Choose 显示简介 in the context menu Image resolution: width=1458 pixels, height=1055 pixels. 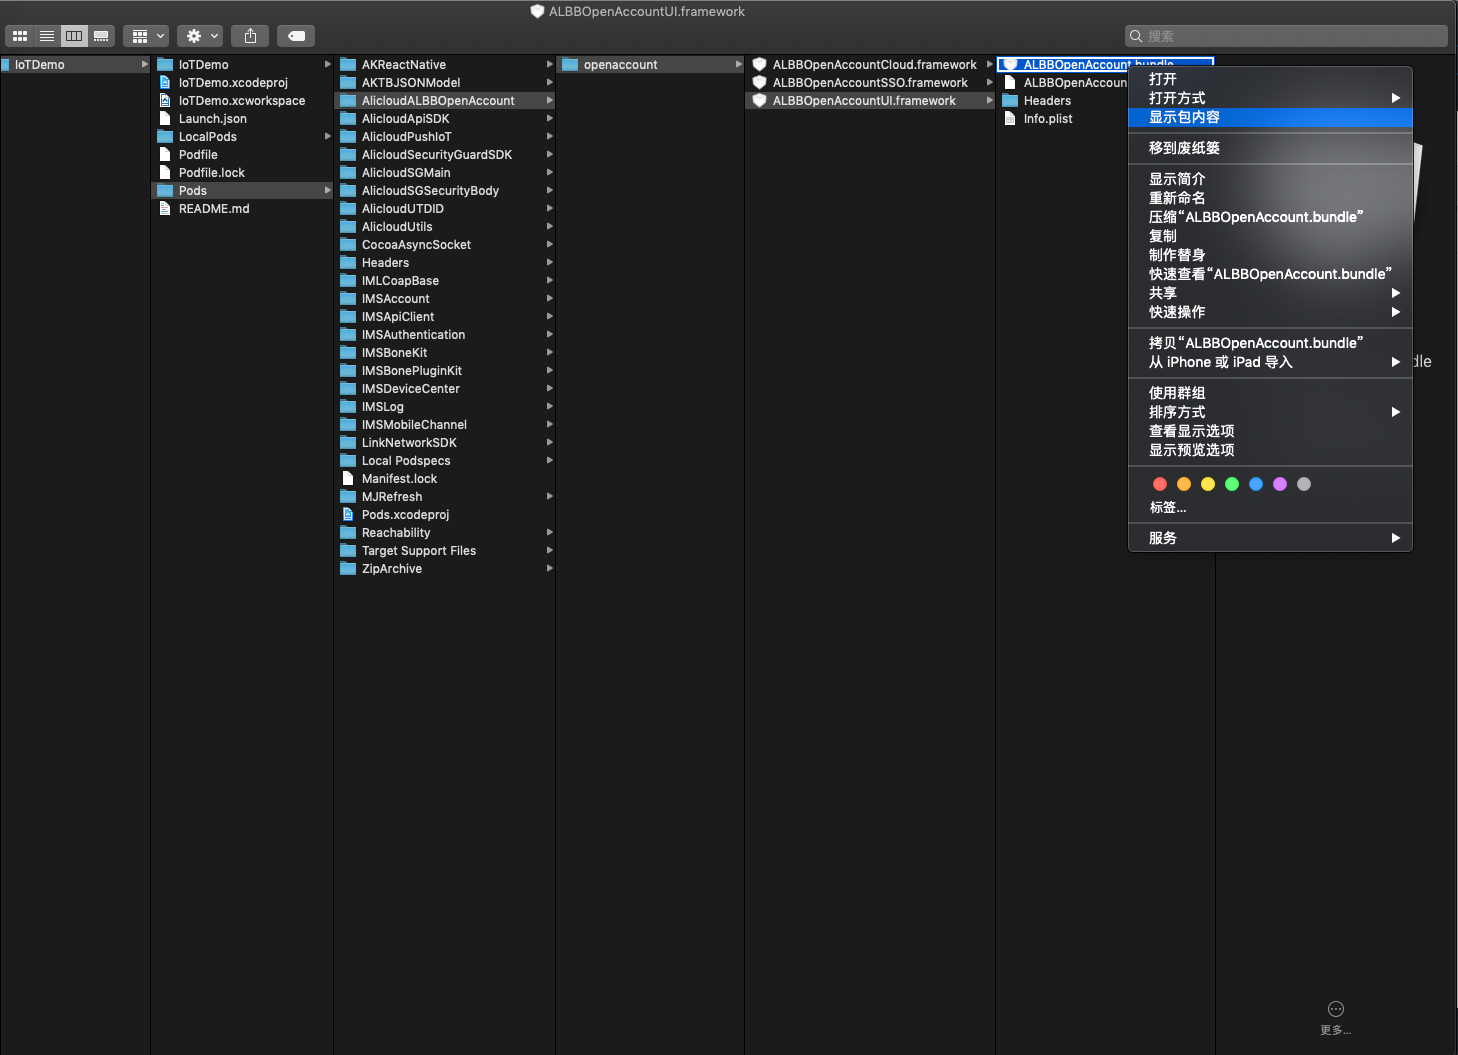click(1270, 179)
